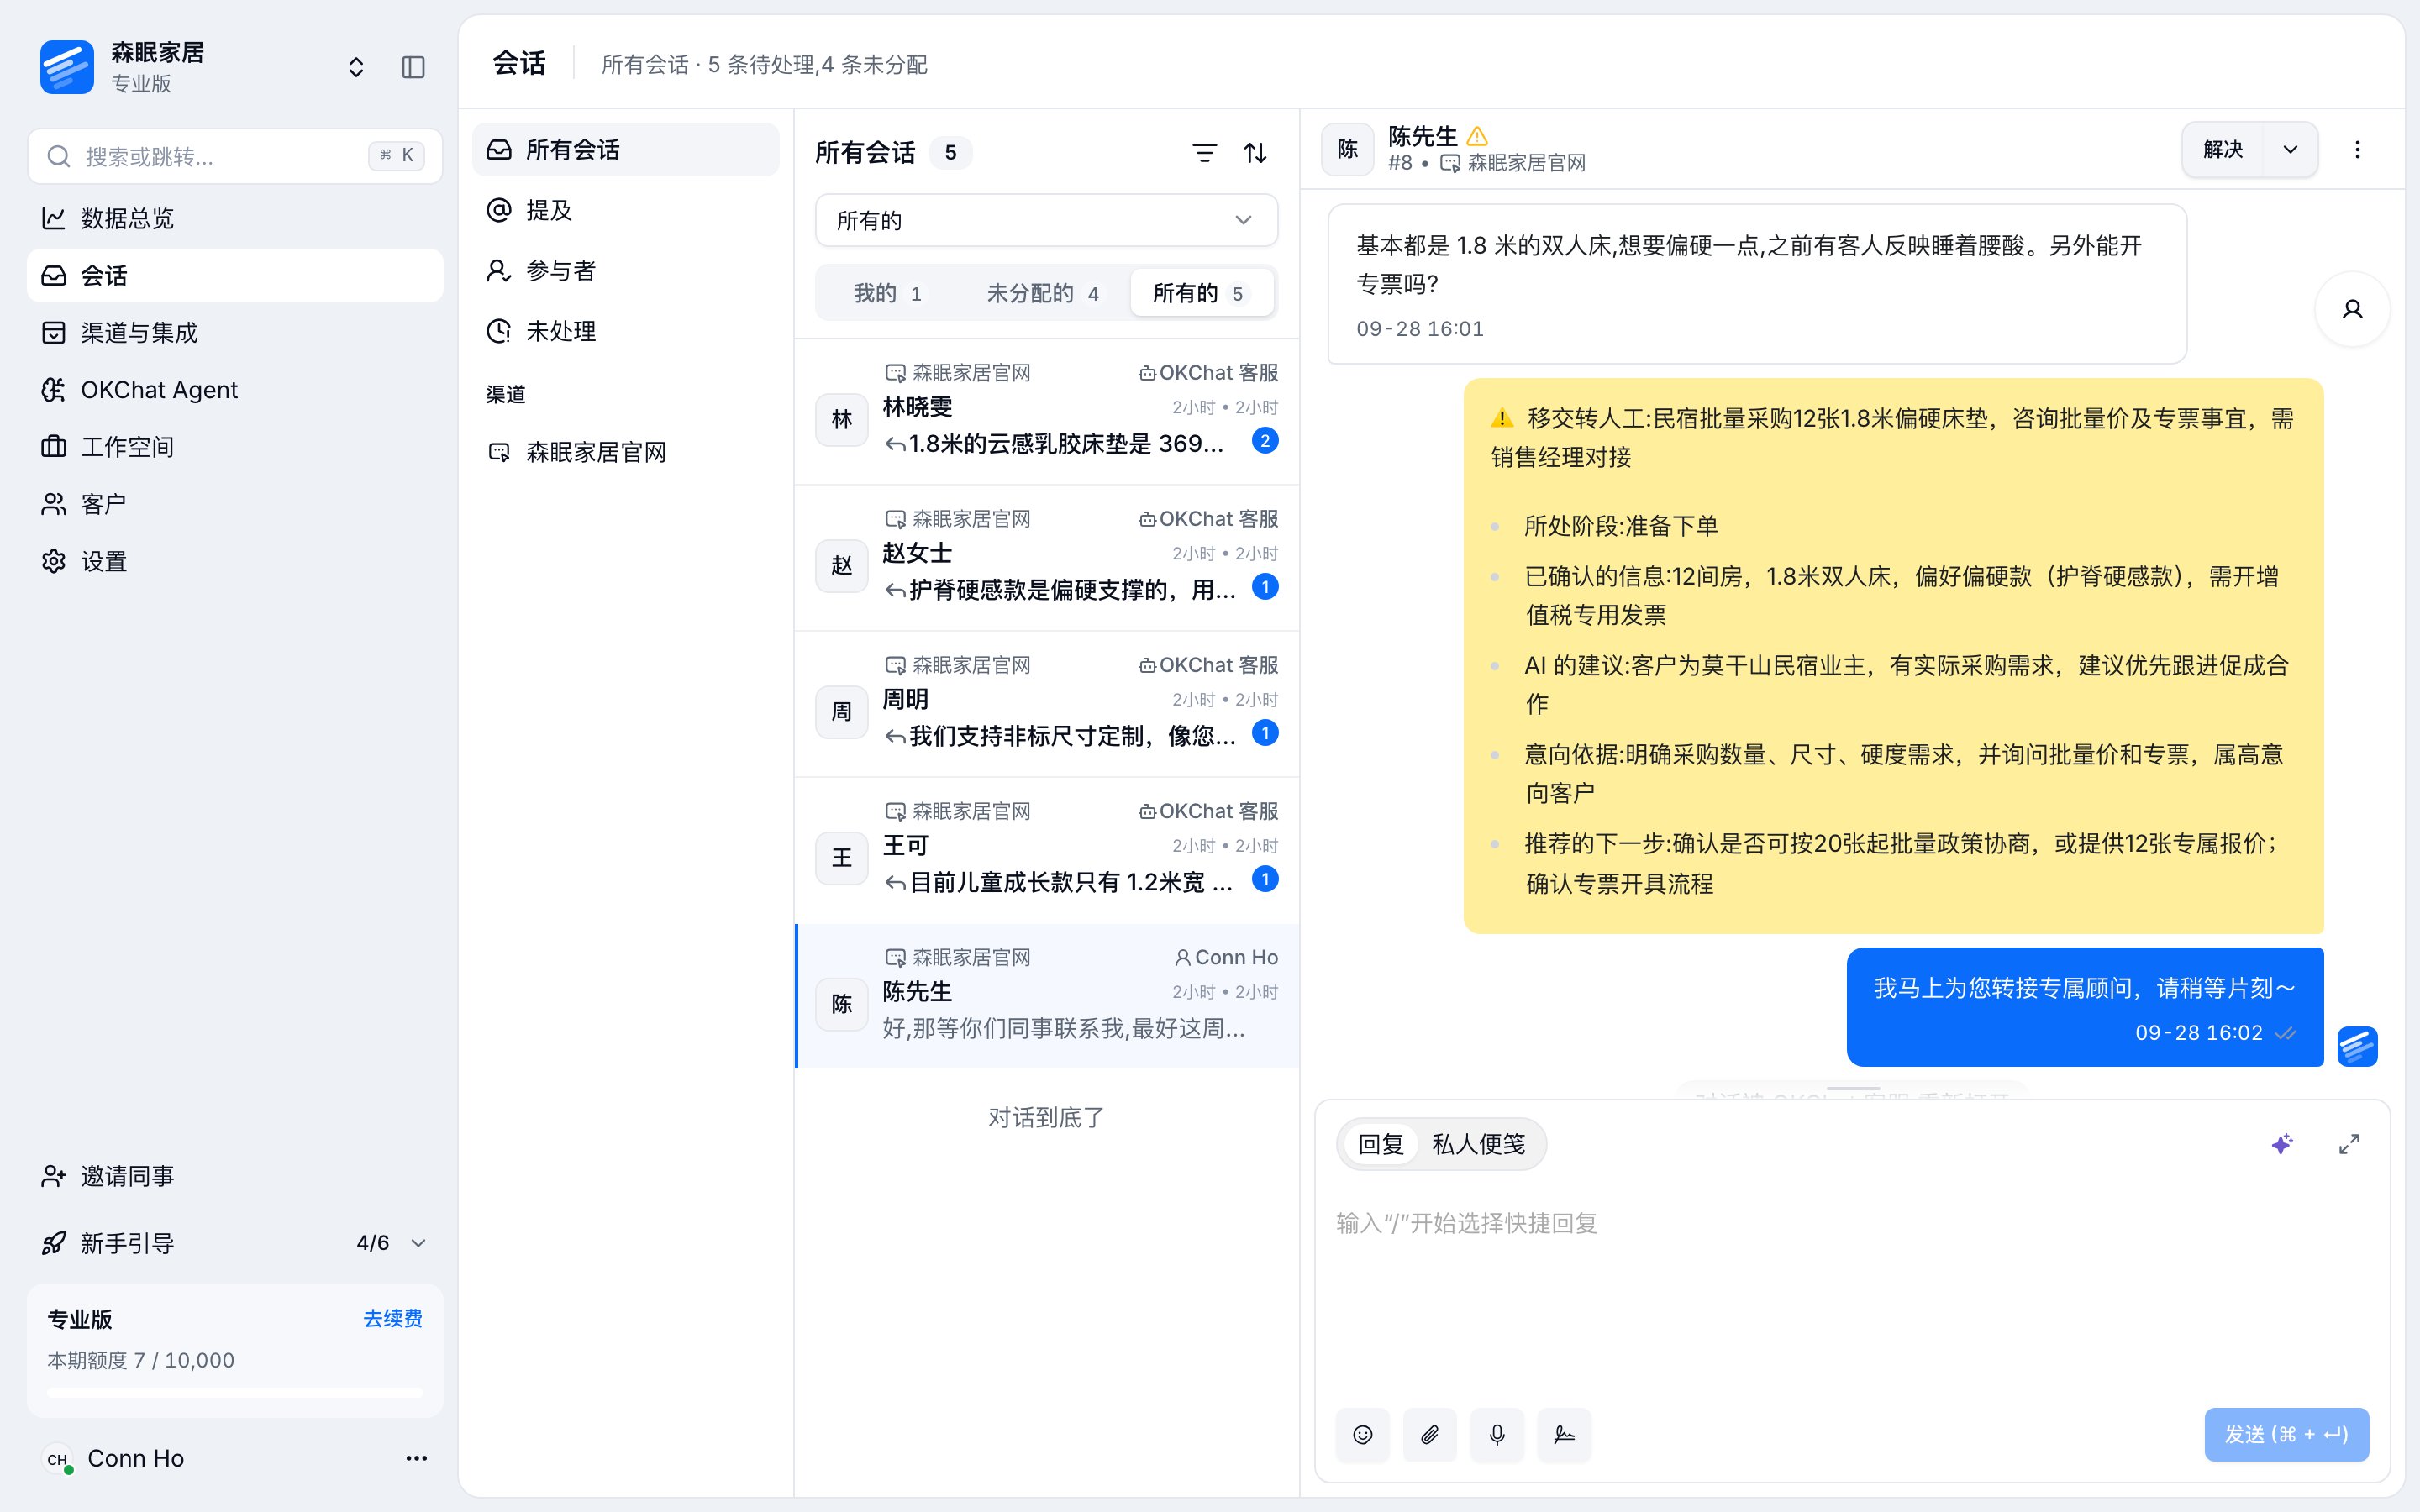The image size is (2420, 1512).
Task: Switch to 未分配的 tab
Action: (x=1042, y=293)
